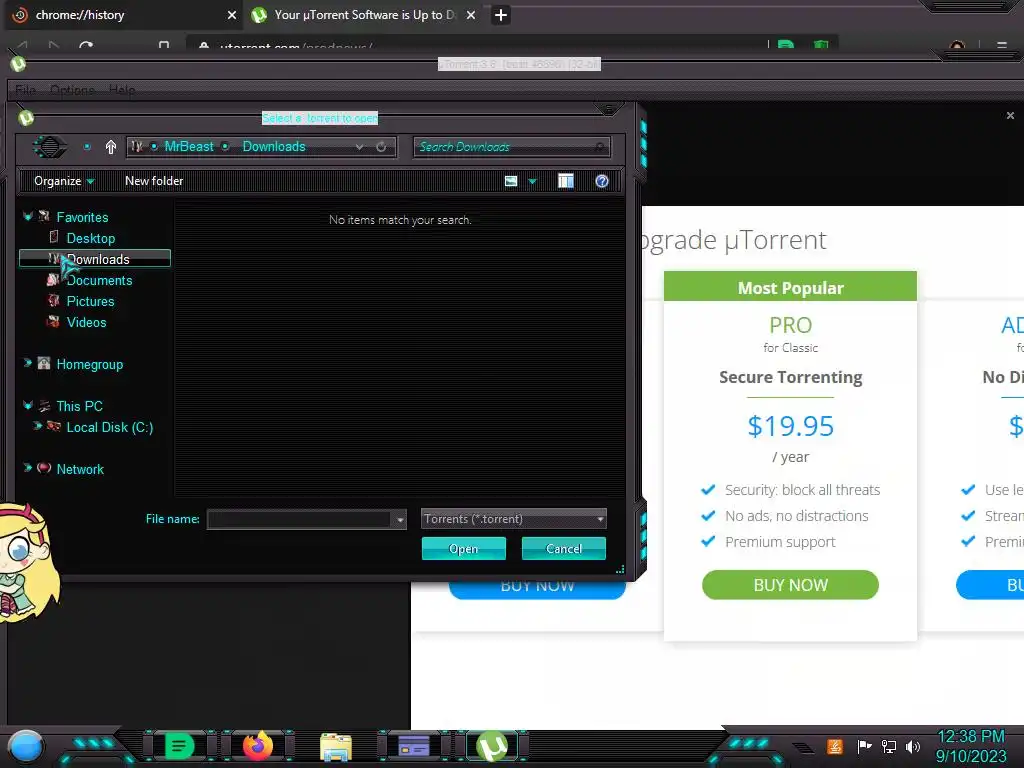1024x768 pixels.
Task: Open the Organize menu
Action: point(64,181)
